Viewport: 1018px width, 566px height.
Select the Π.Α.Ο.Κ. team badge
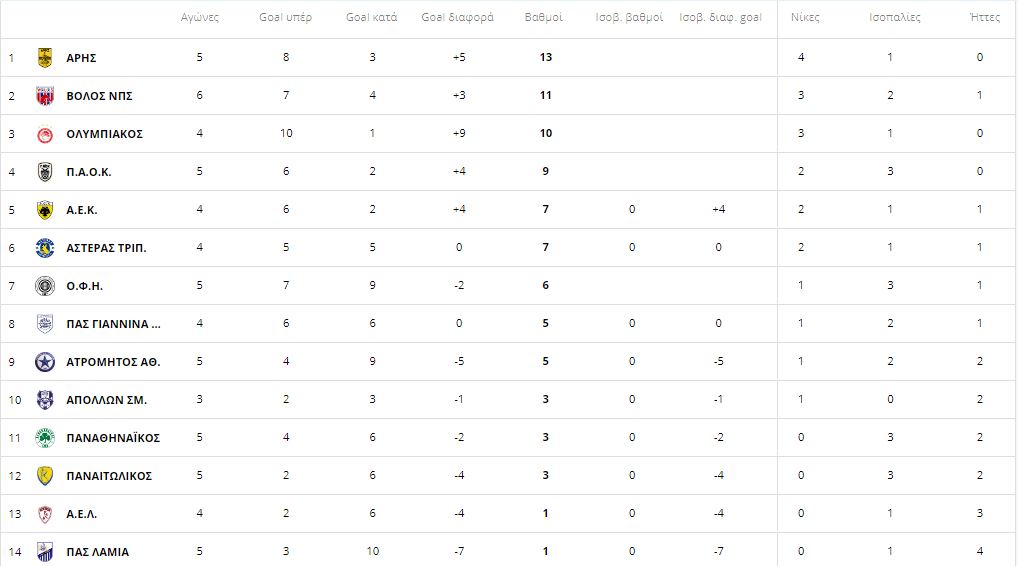click(x=45, y=172)
